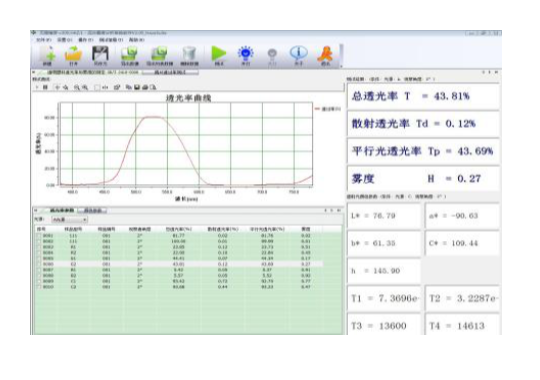Click the 波长(nm) x-axis label
The height and width of the screenshot is (380, 540).
point(186,199)
